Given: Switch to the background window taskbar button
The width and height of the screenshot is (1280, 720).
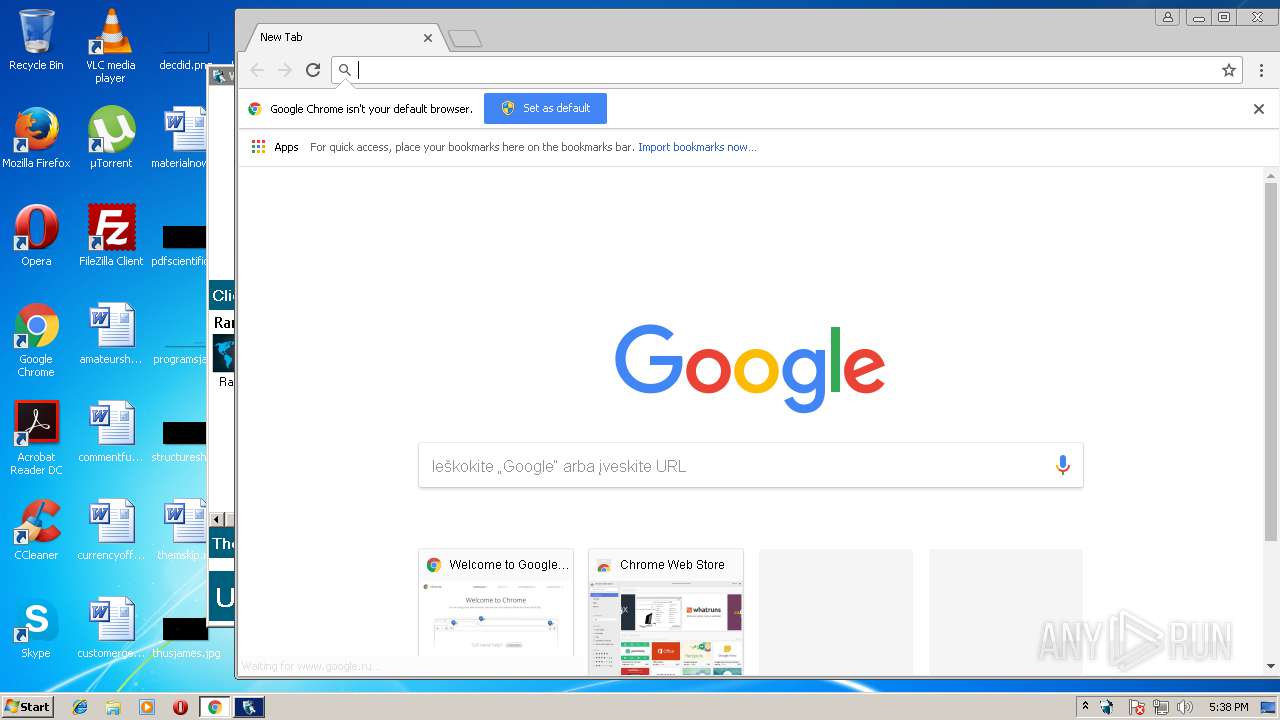Looking at the screenshot, I should coord(249,707).
